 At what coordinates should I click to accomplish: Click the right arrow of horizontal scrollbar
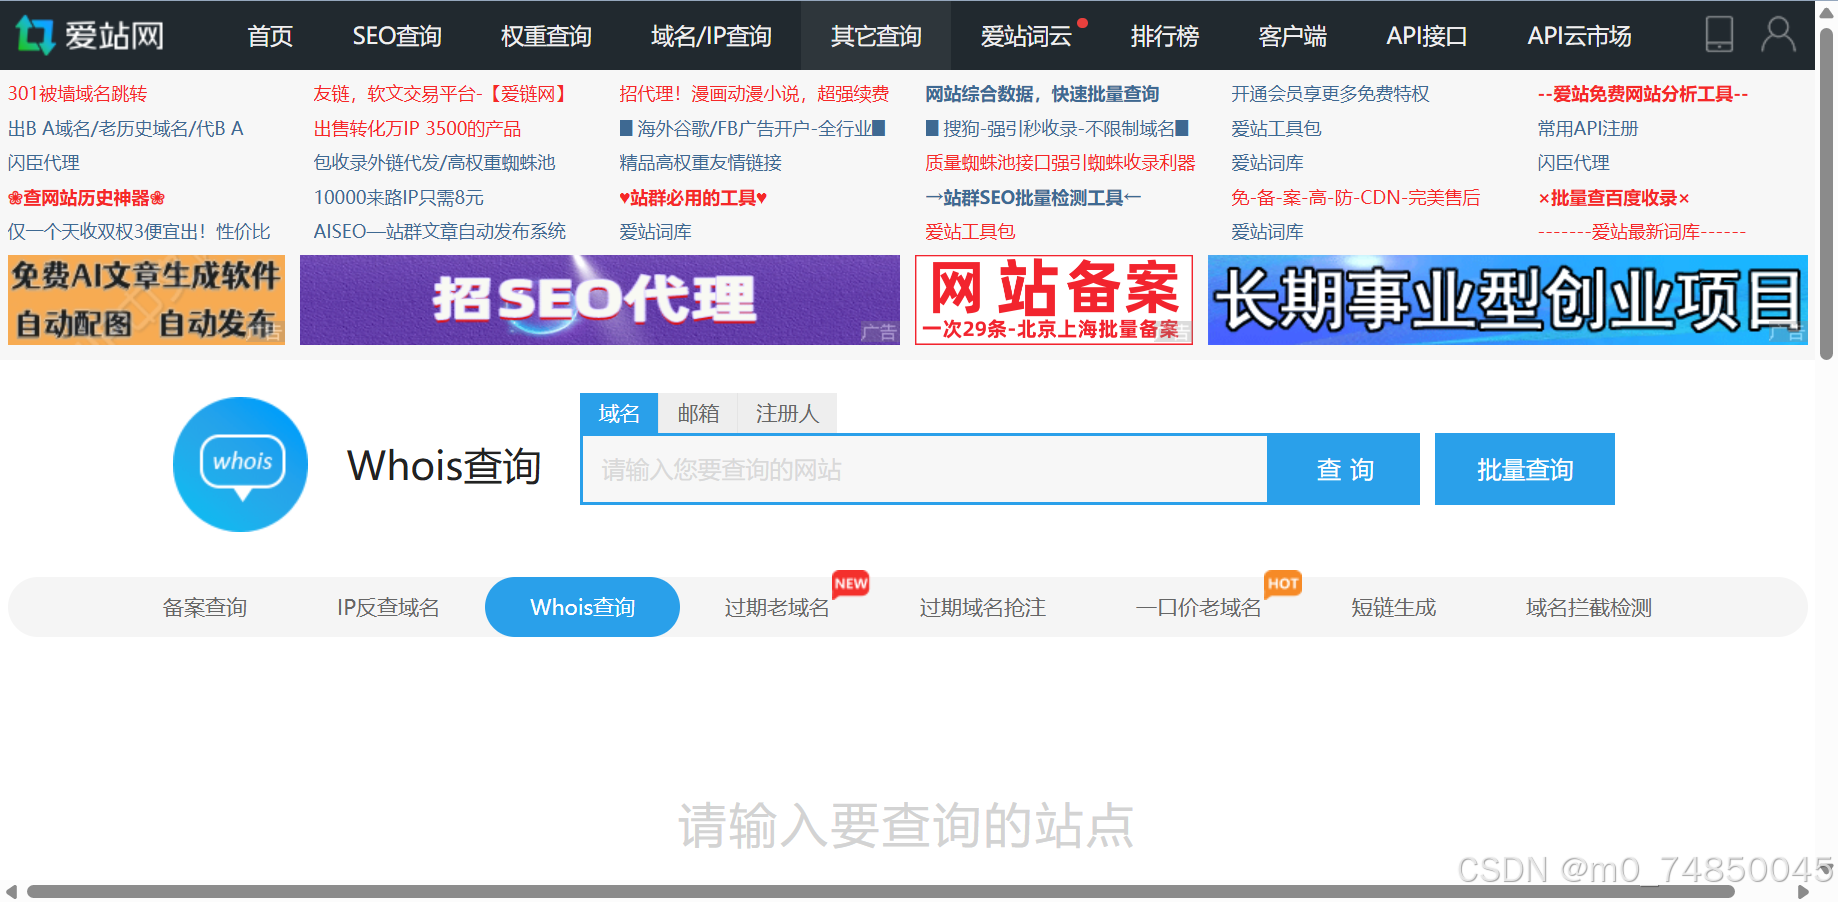1803,891
